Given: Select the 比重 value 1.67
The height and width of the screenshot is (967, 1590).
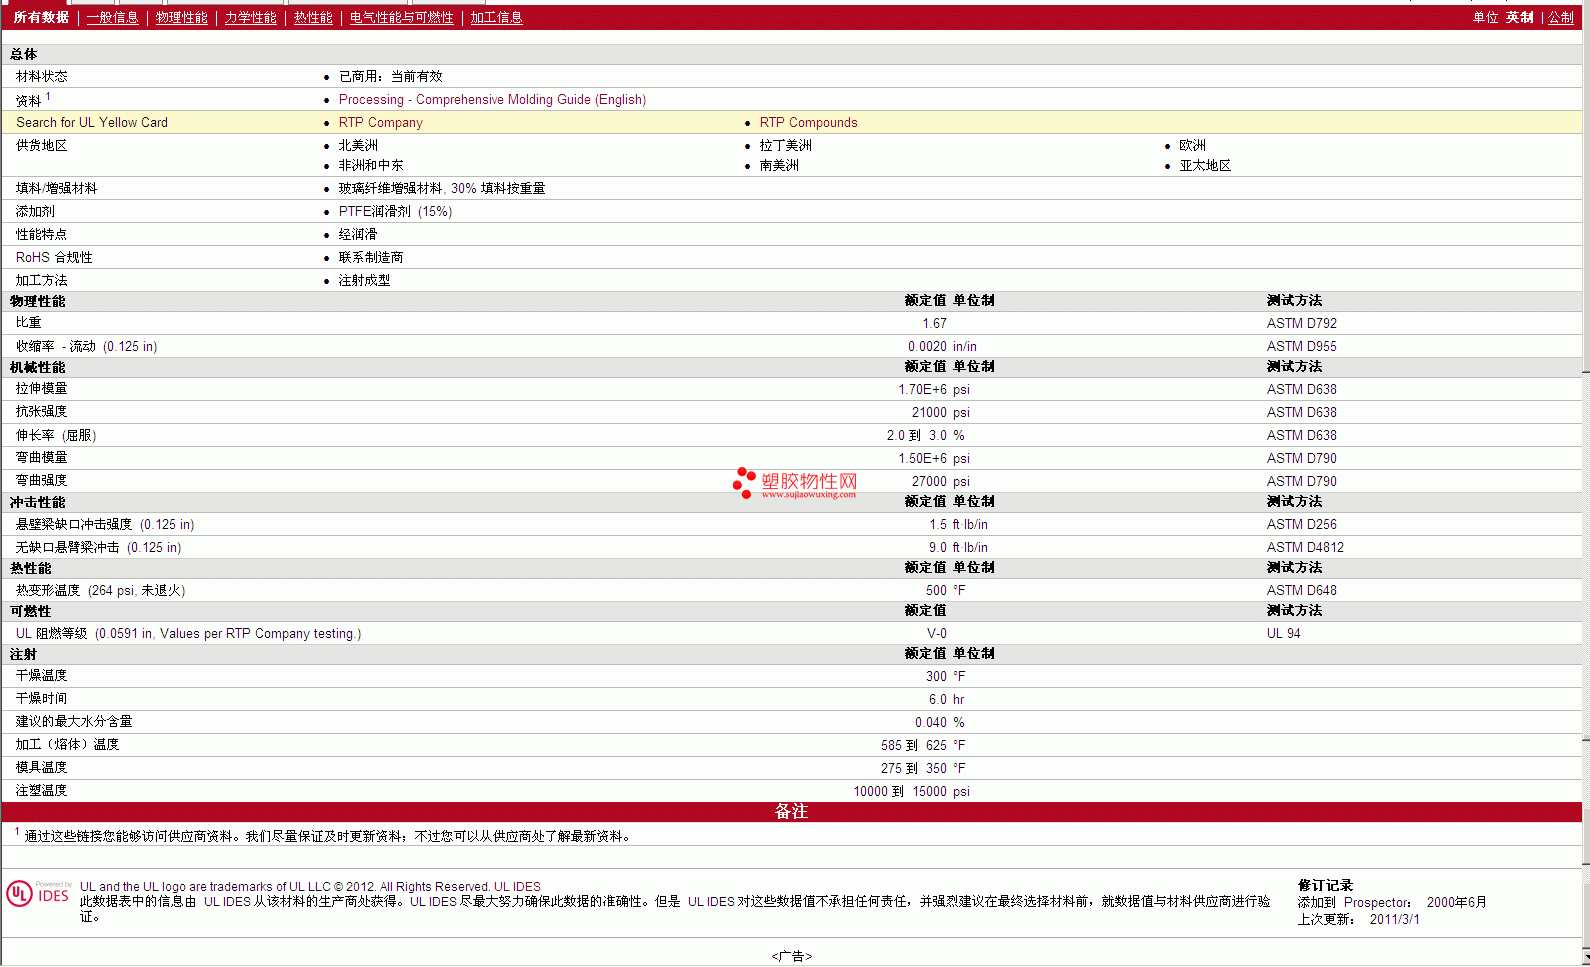Looking at the screenshot, I should pyautogui.click(x=934, y=324).
